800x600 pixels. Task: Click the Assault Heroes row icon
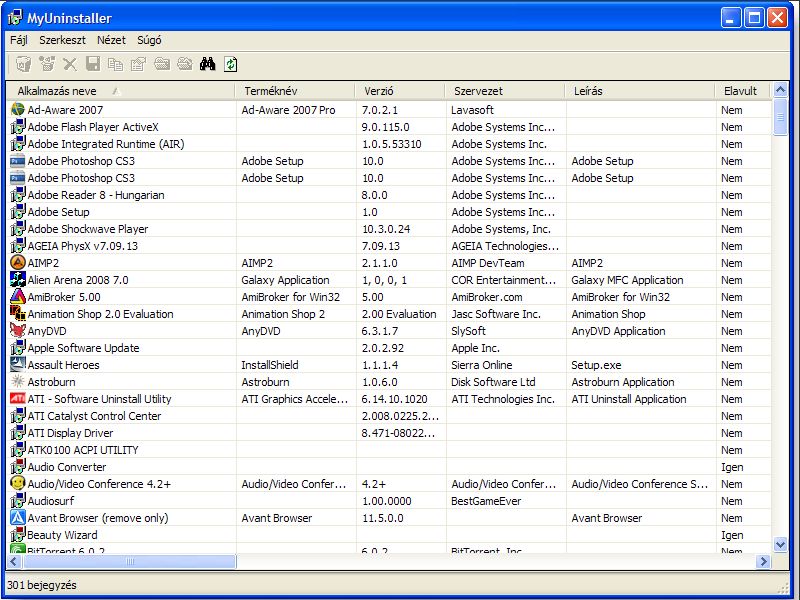[18, 364]
